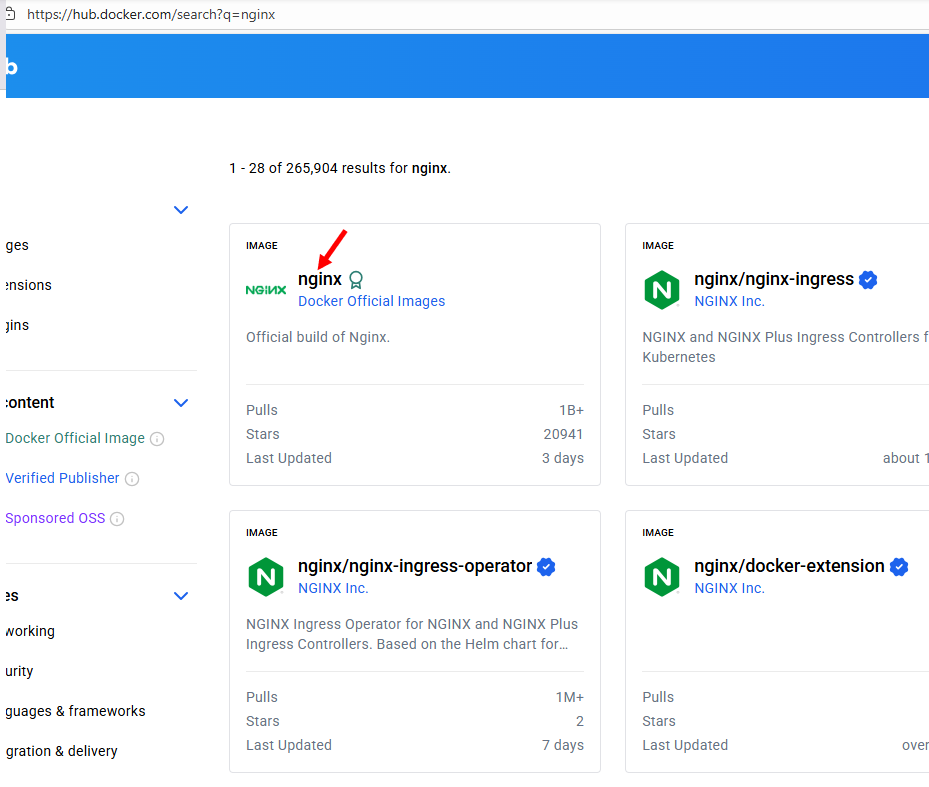Screen dimensions: 929x787
Task: Open NGINX Inc. link under nginx-ingress-operator
Action: [333, 588]
